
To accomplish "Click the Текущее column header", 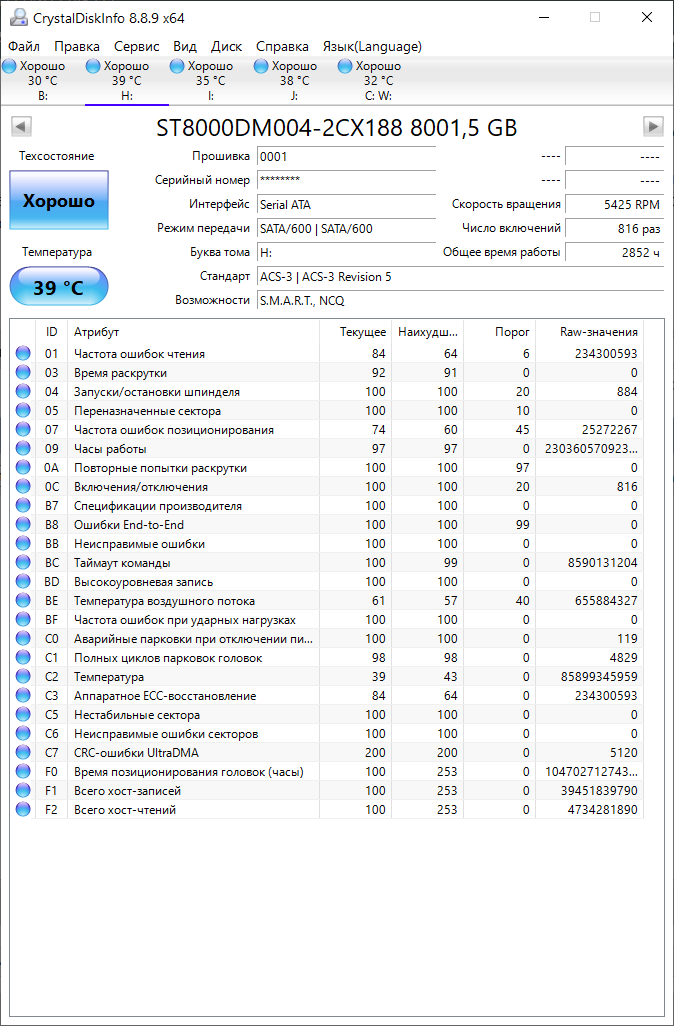I will 355,332.
